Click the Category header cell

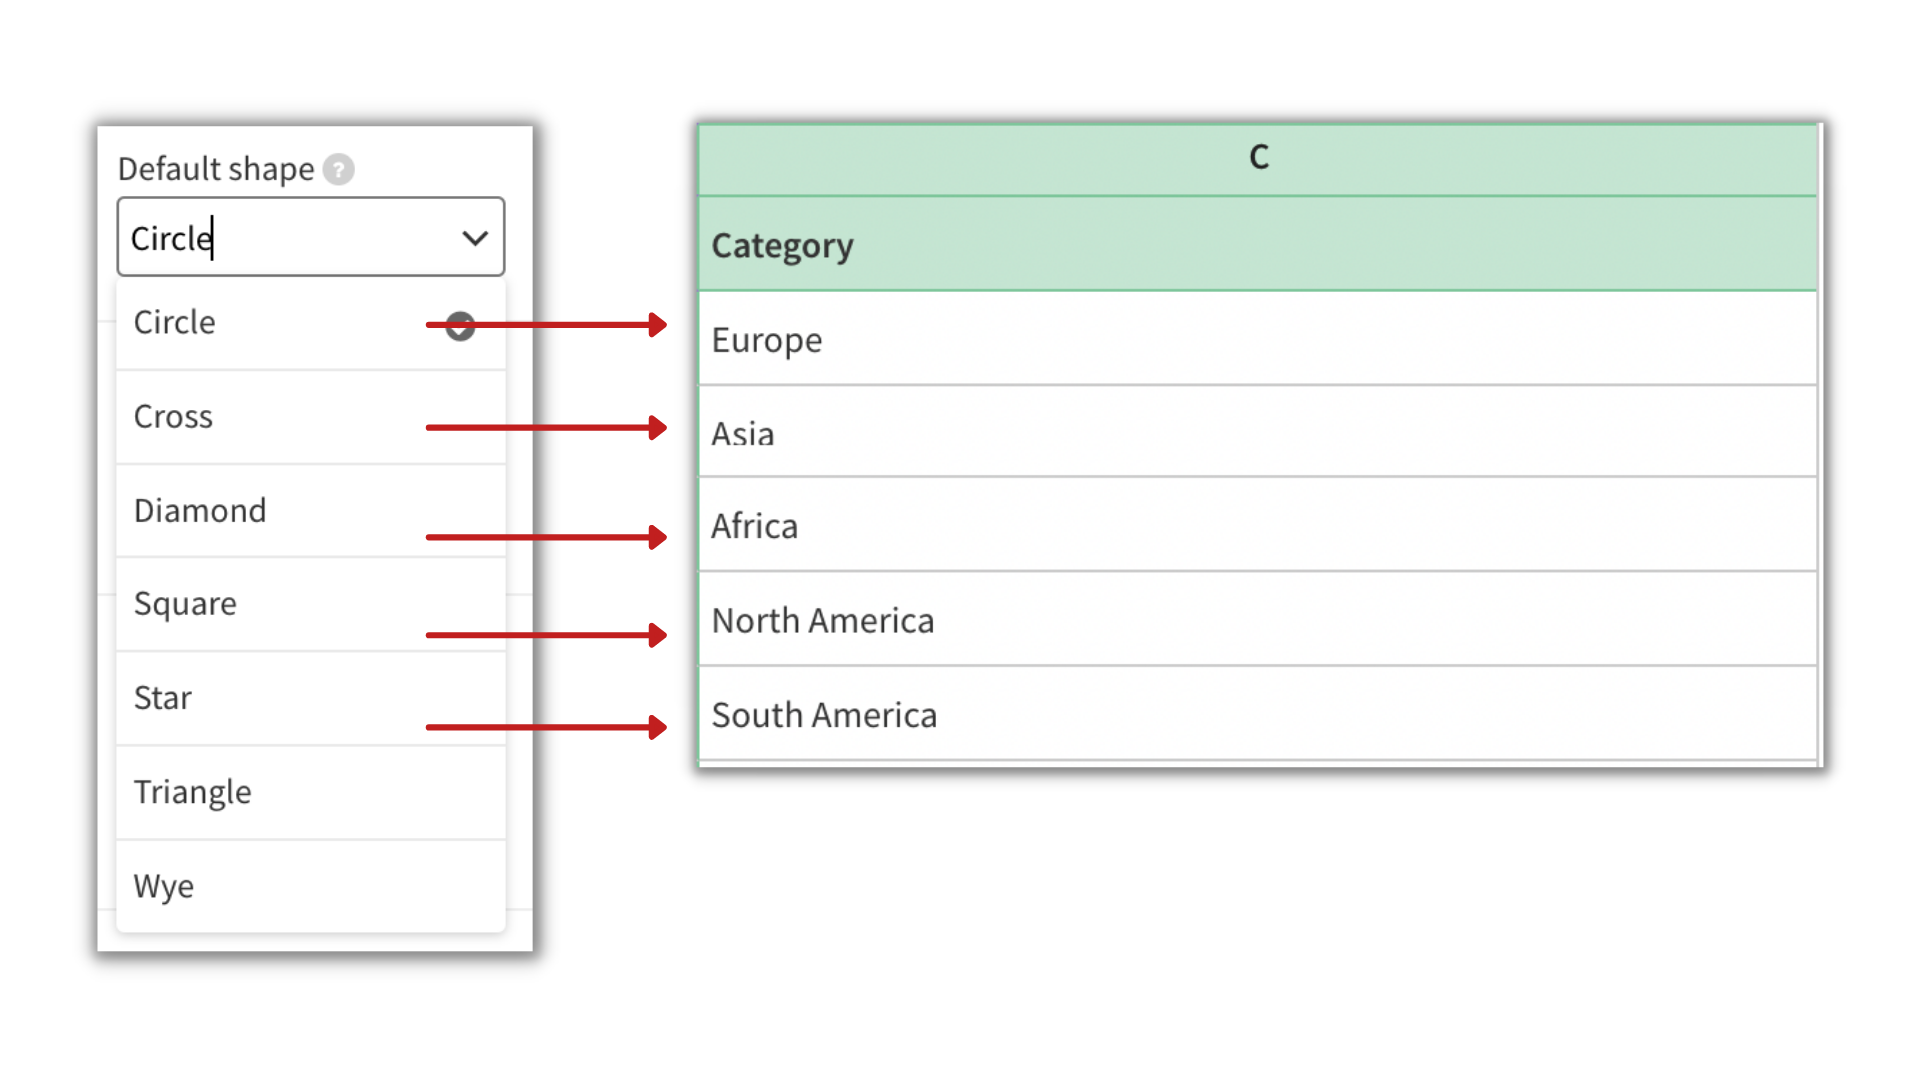[x=1258, y=244]
